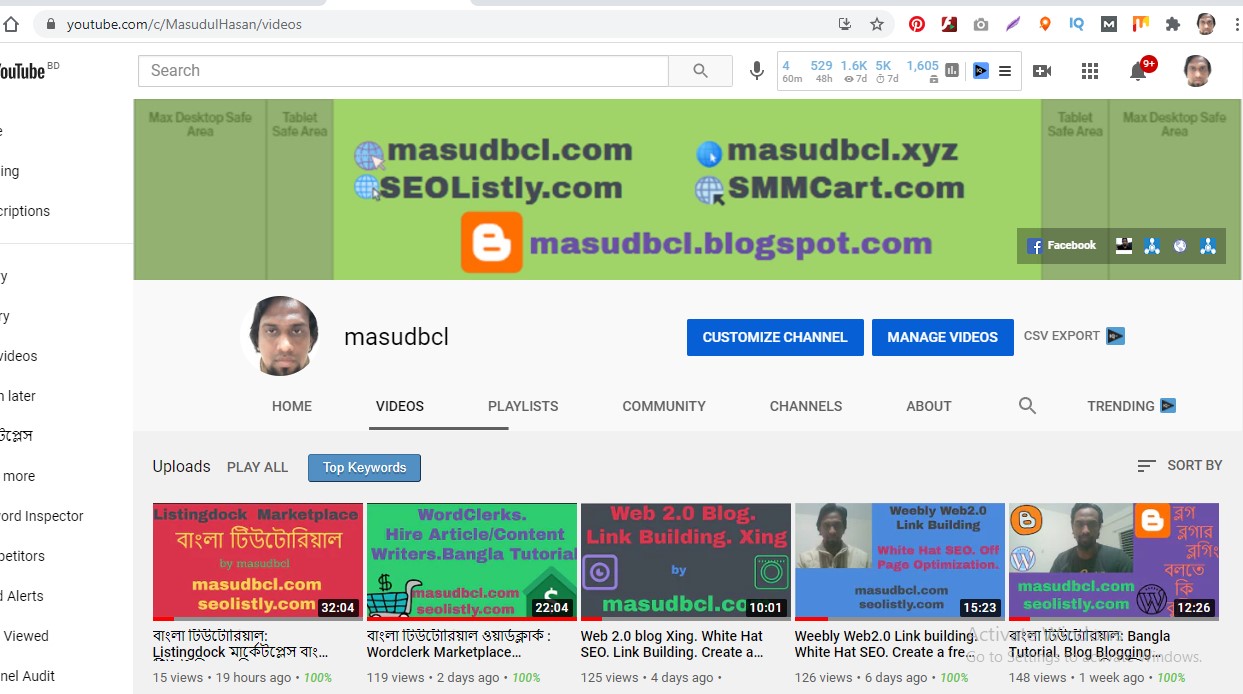The width and height of the screenshot is (1243, 694).
Task: Bookmark this page with star icon
Action: point(877,24)
